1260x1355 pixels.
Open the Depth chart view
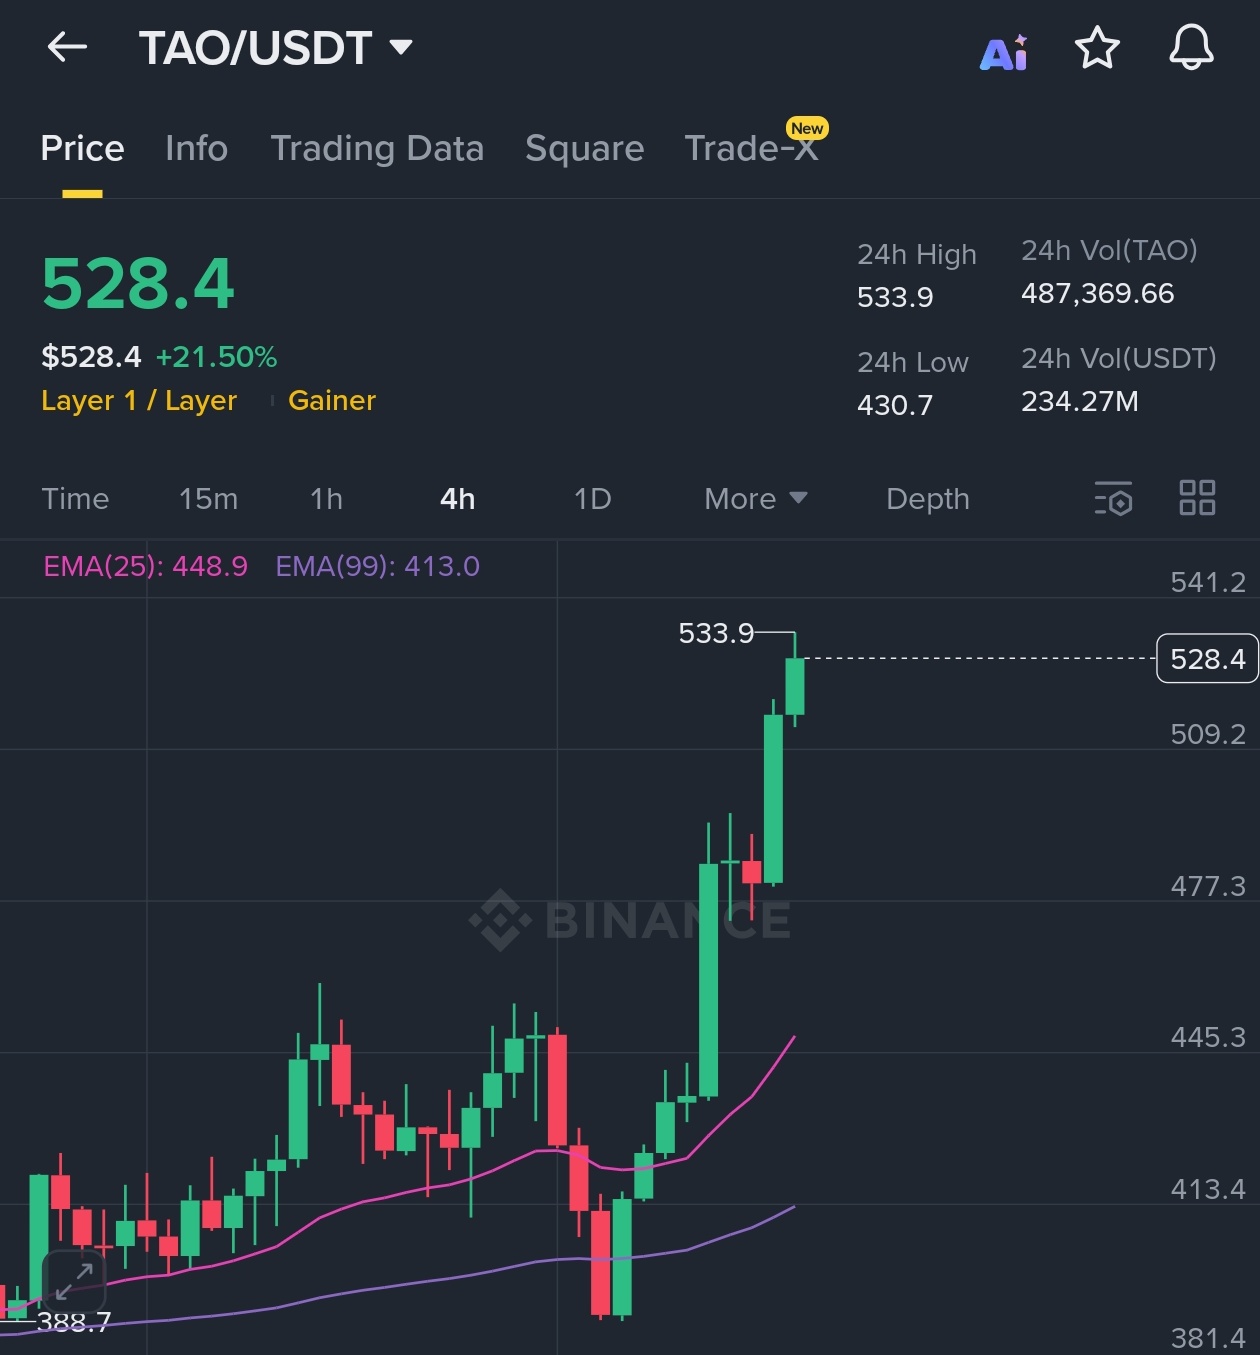(x=928, y=498)
